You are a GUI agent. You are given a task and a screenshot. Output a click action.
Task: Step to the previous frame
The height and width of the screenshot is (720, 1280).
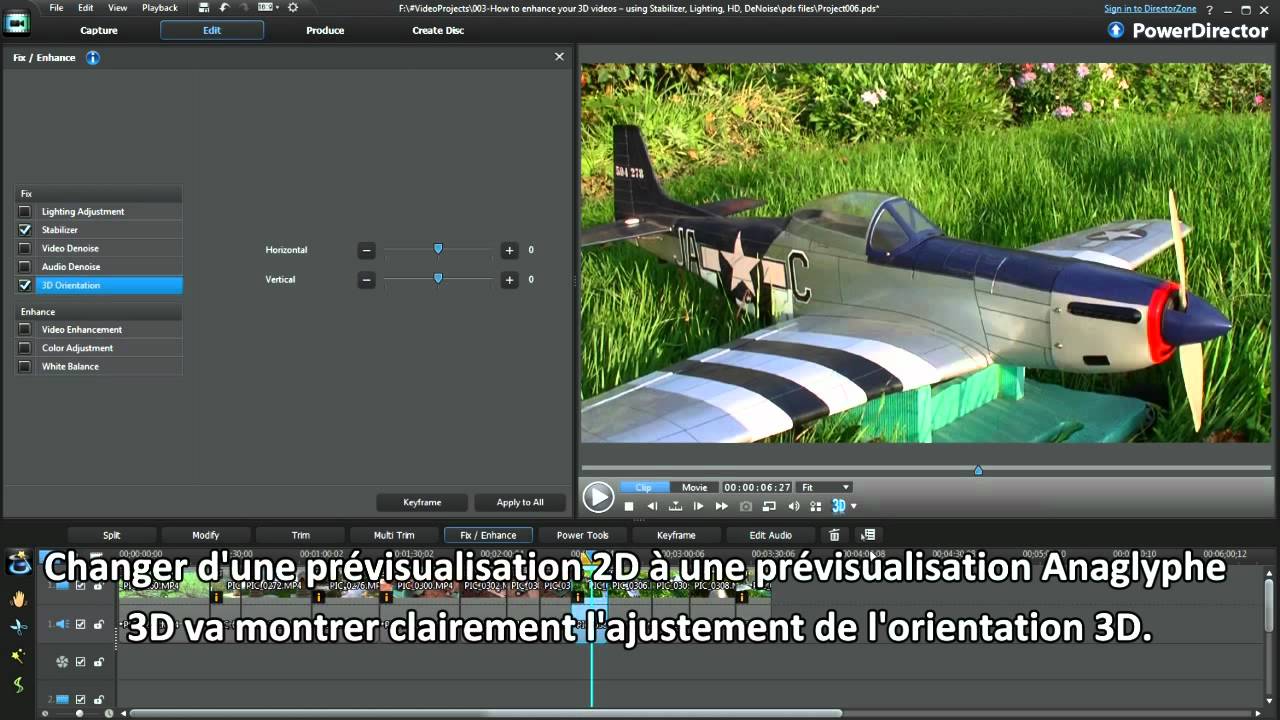(x=652, y=506)
